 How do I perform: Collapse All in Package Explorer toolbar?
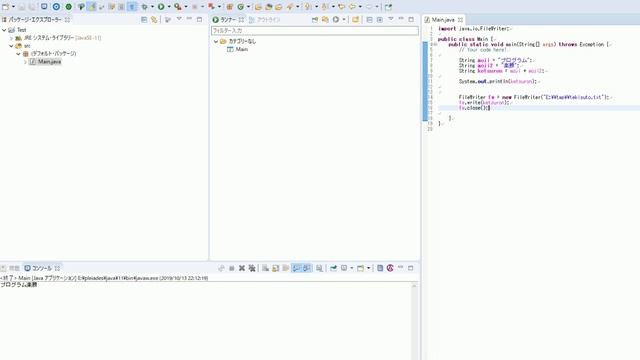tap(144, 19)
